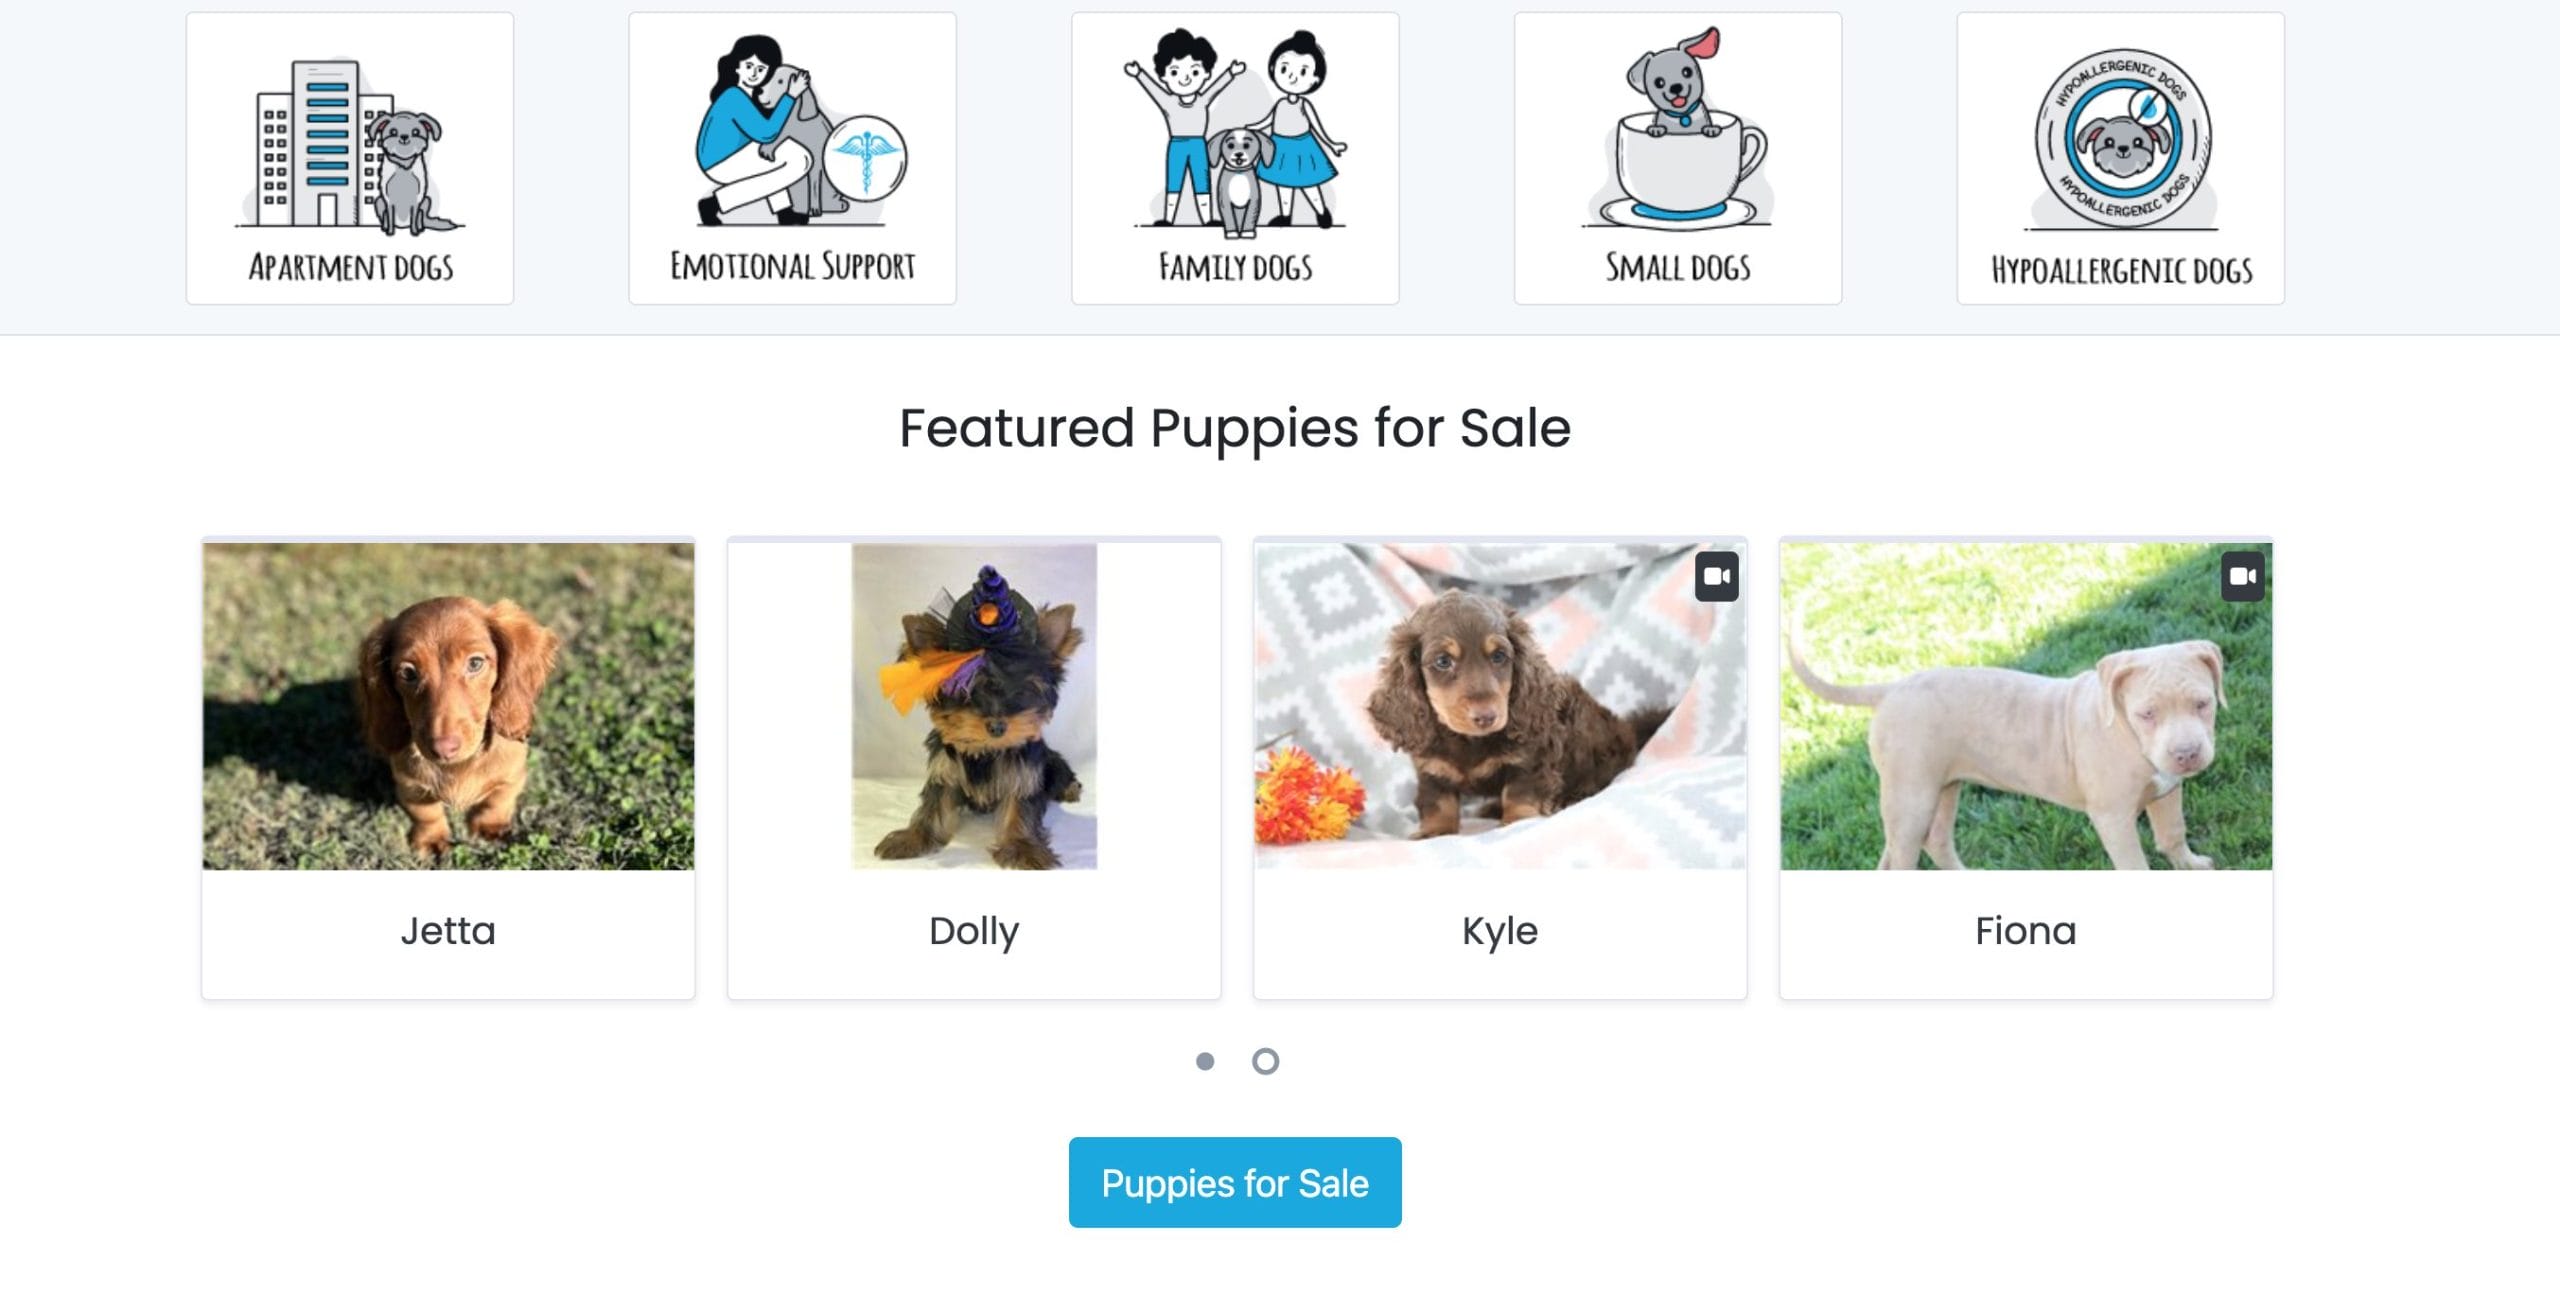
Task: Click the Apartment Dogs label text
Action: click(x=351, y=268)
